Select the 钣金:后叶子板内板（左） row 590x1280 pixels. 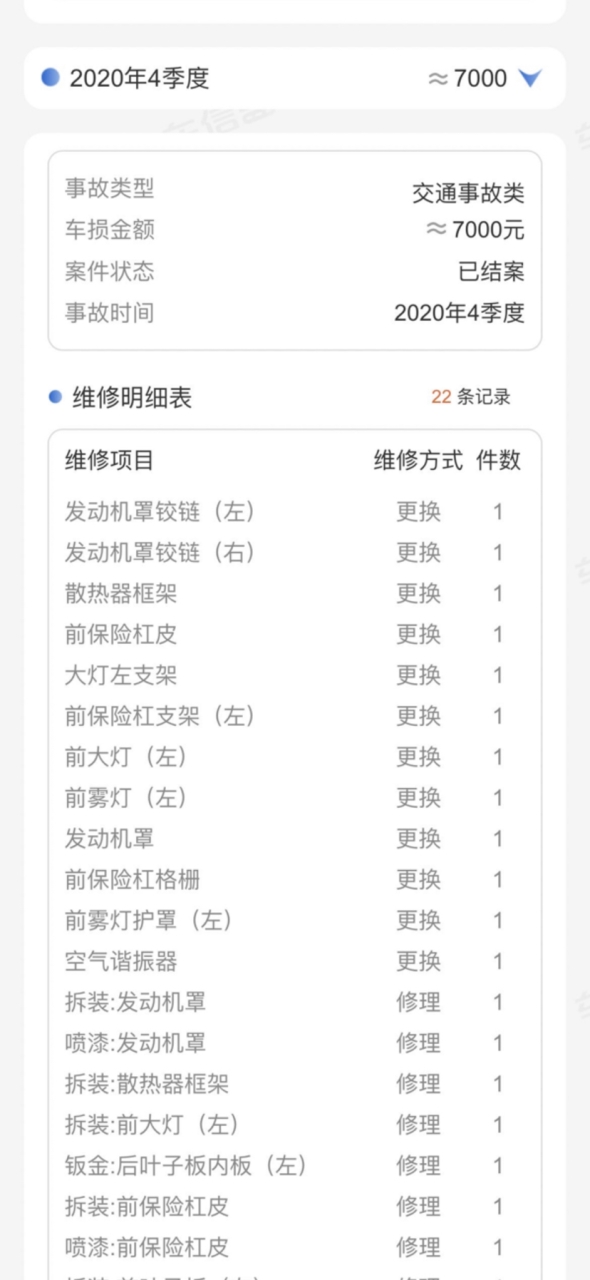(x=295, y=1166)
